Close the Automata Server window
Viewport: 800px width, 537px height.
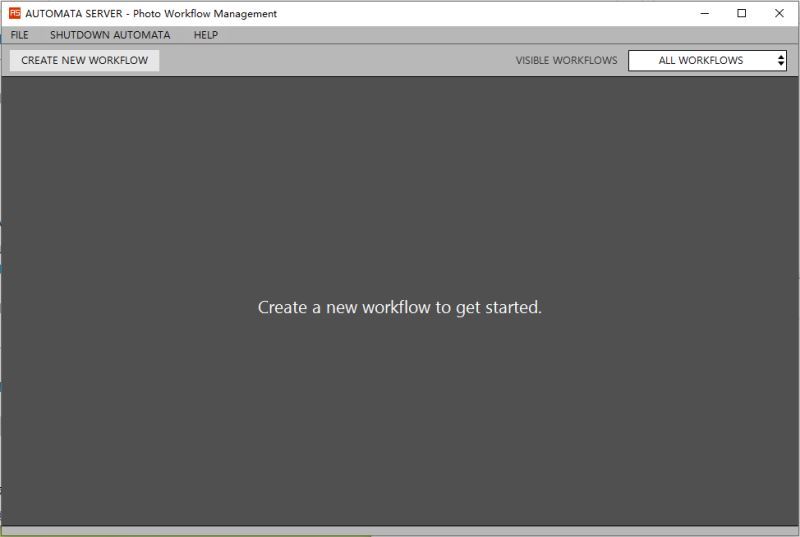pos(779,13)
